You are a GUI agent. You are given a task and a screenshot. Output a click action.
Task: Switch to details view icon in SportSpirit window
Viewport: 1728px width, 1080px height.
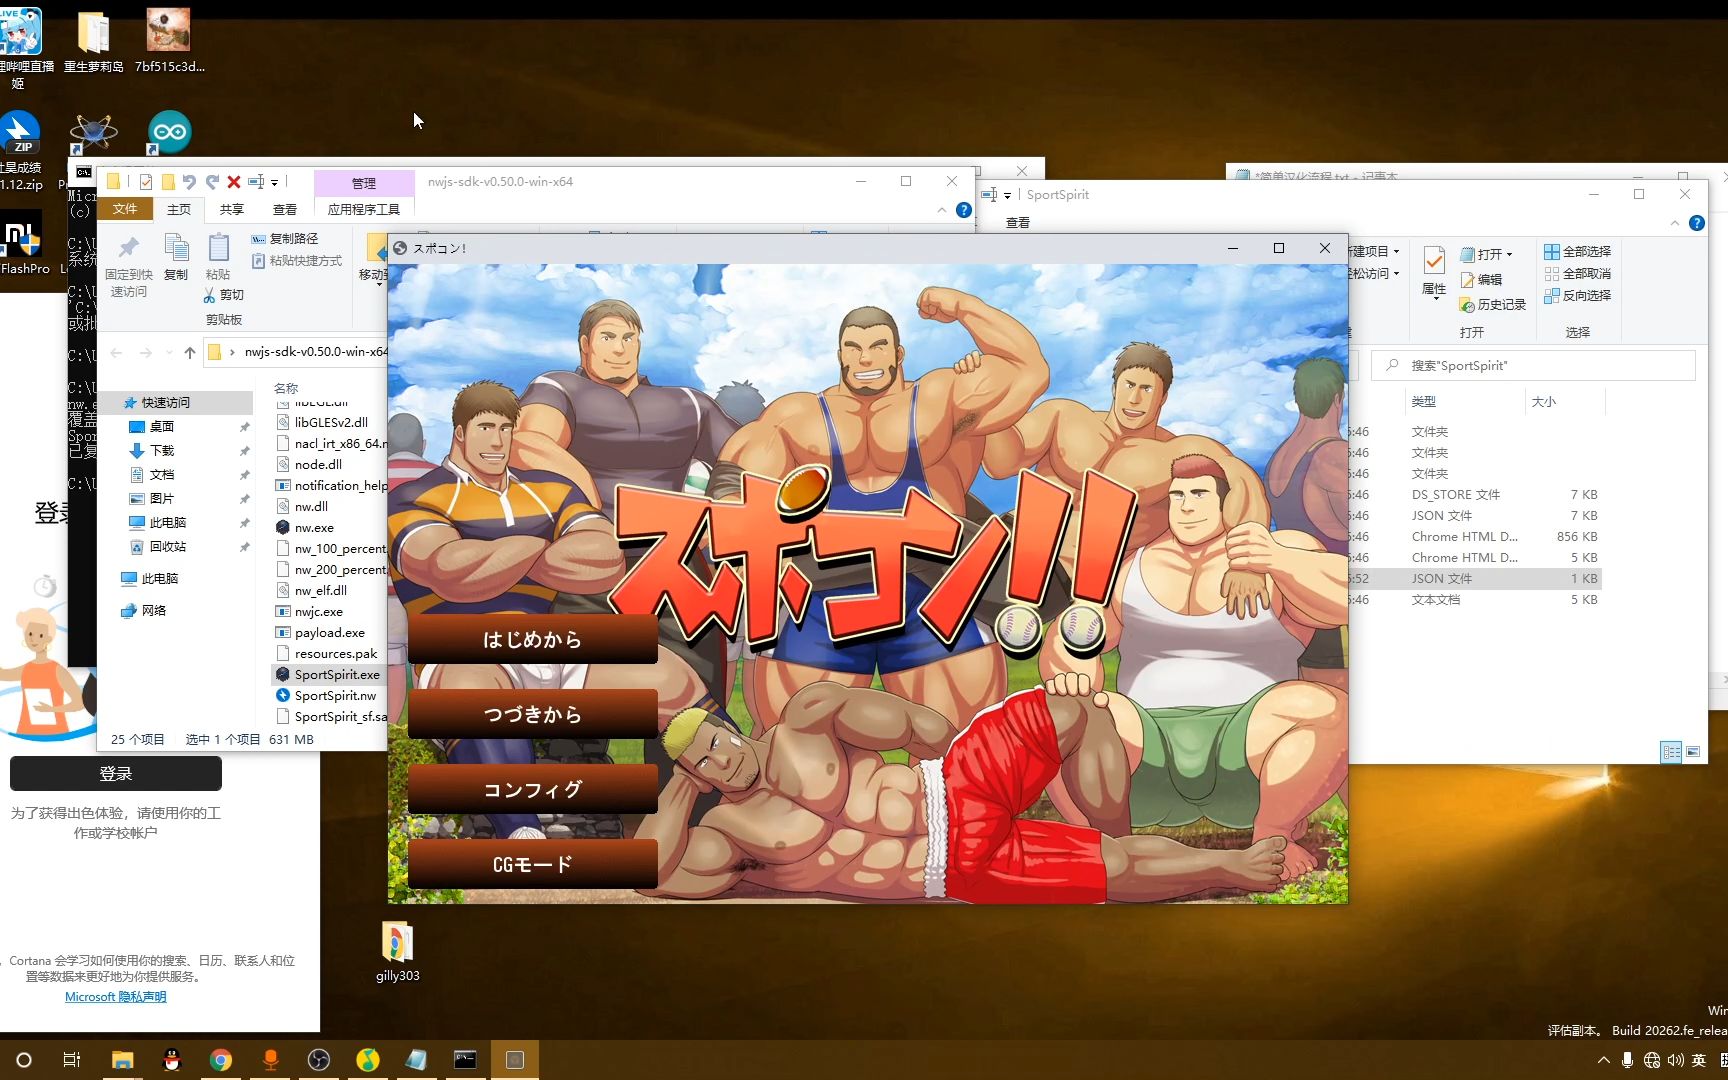point(1671,752)
